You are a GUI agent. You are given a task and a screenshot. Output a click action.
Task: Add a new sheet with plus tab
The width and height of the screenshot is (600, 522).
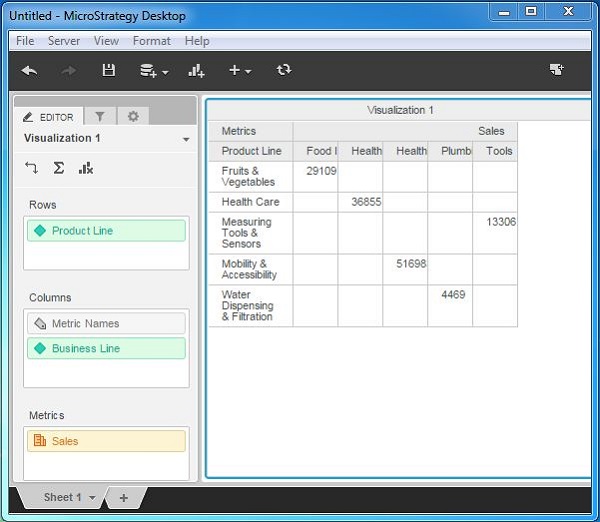(x=123, y=498)
